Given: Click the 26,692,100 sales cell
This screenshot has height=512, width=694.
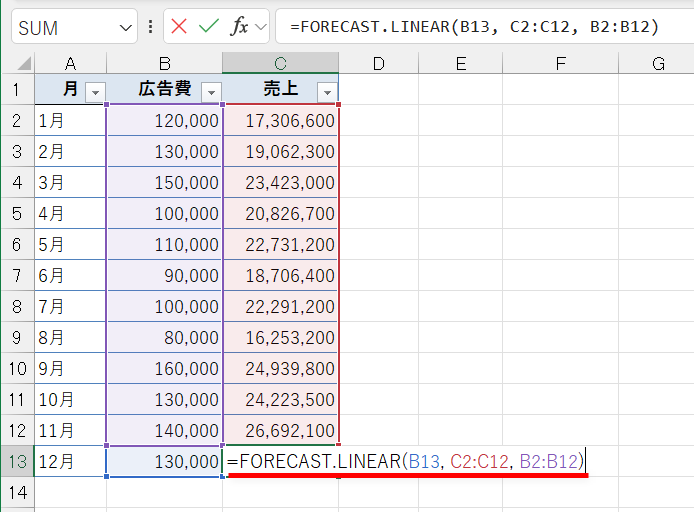Looking at the screenshot, I should click(281, 430).
